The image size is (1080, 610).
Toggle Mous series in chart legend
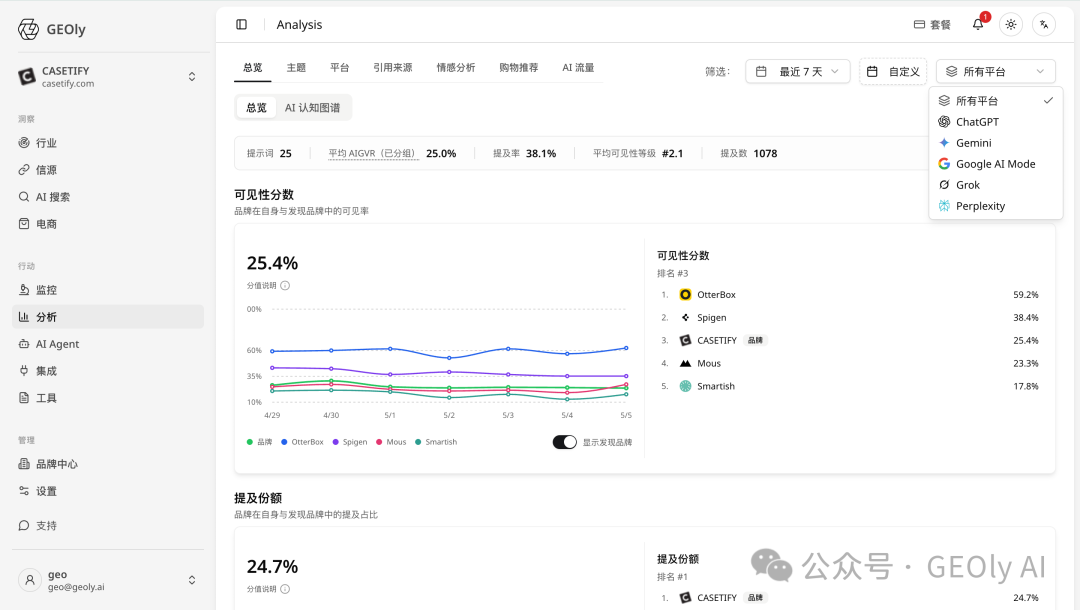391,442
